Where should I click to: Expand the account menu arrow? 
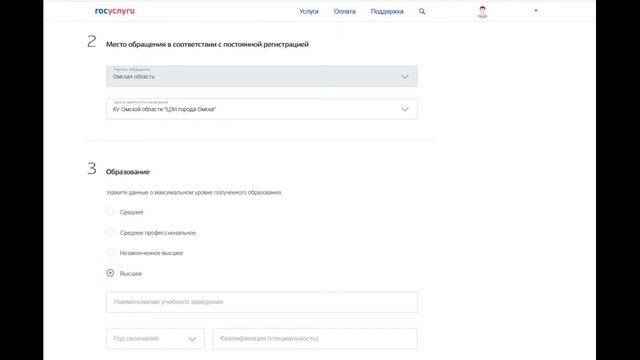536,11
